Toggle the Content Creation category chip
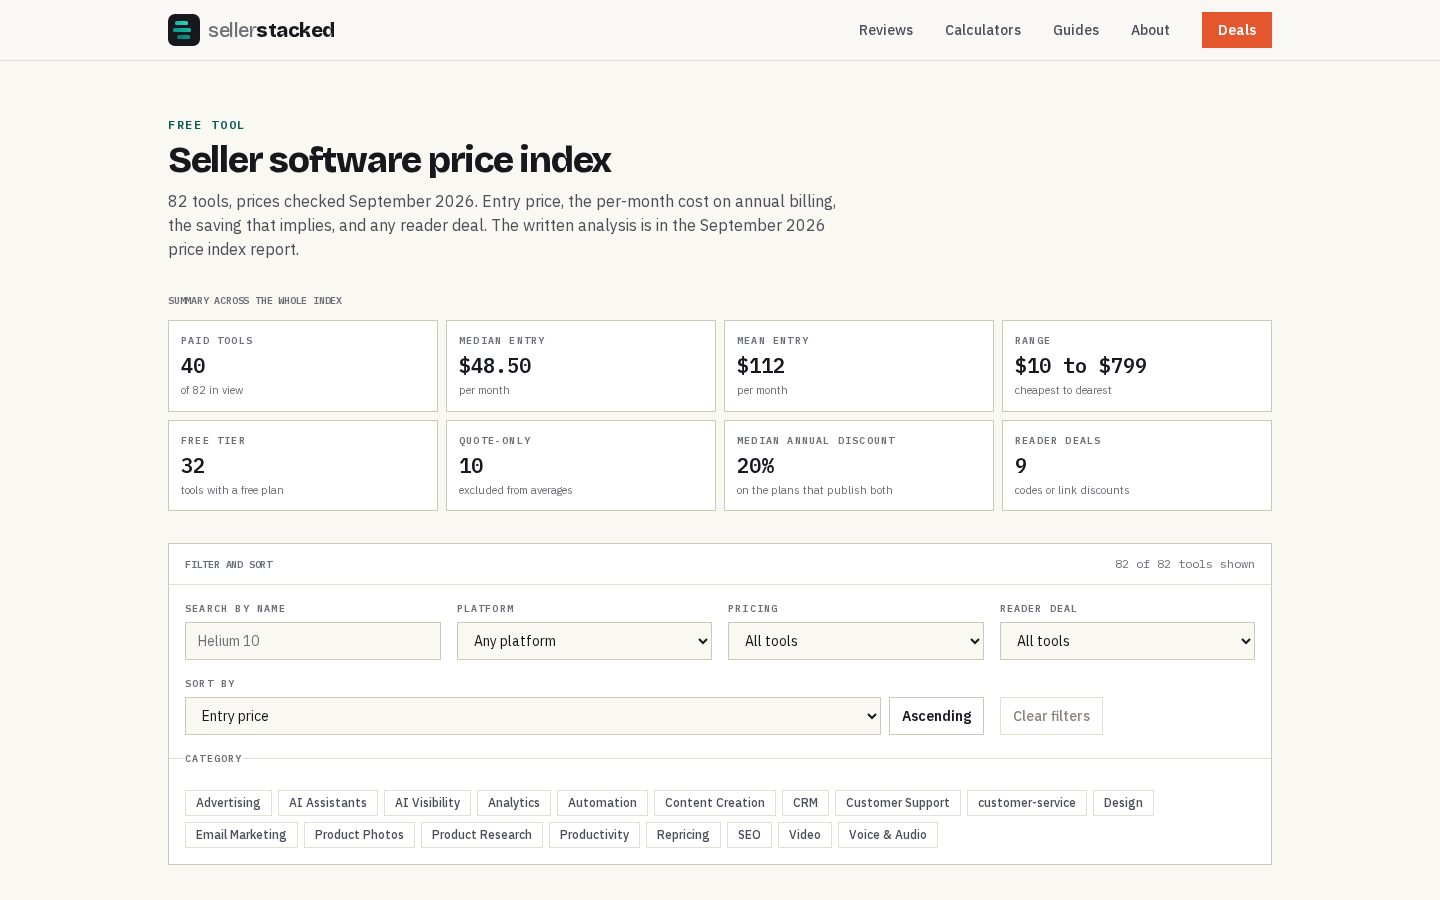The height and width of the screenshot is (900, 1440). point(715,803)
